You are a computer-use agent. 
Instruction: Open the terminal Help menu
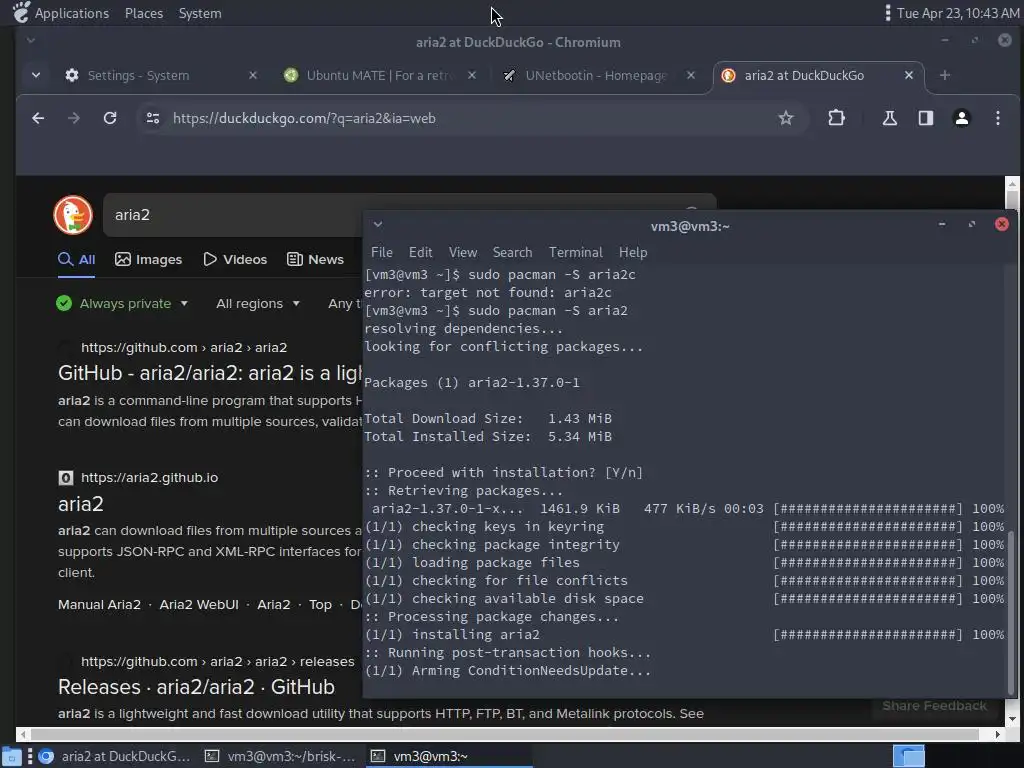pyautogui.click(x=633, y=252)
